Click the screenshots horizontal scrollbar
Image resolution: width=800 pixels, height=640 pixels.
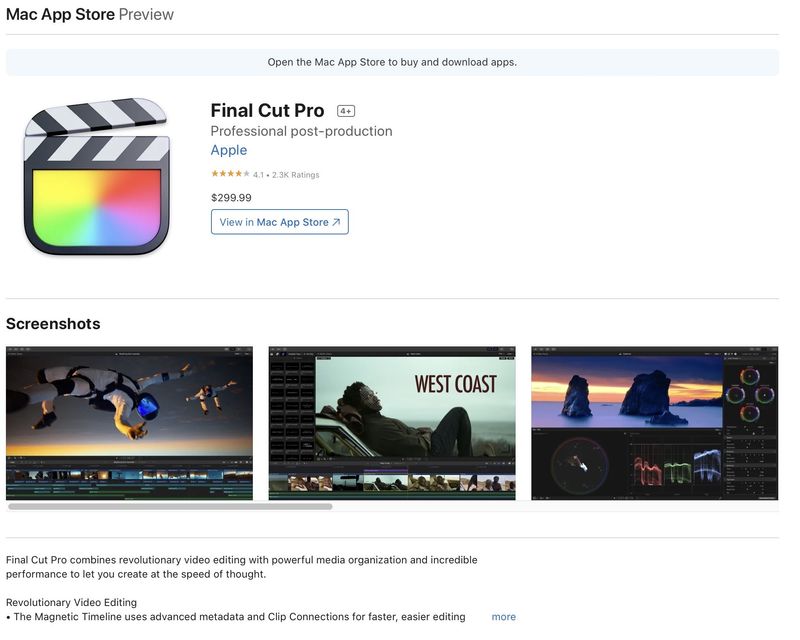[170, 506]
